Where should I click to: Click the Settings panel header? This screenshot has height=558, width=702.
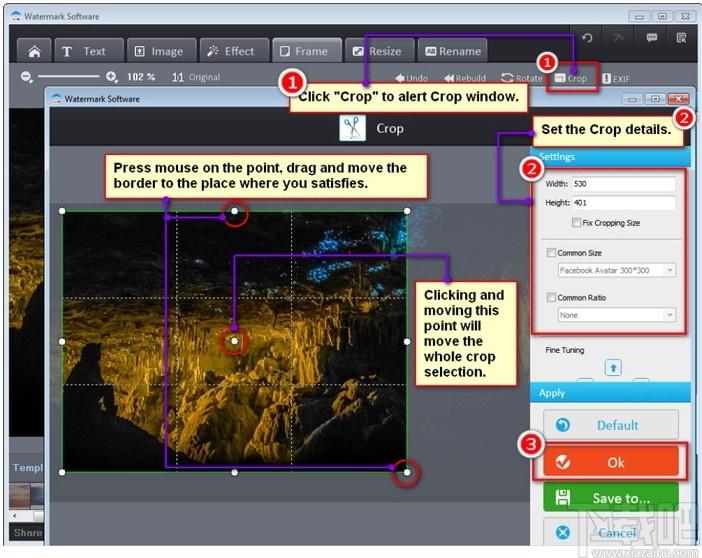tap(611, 157)
